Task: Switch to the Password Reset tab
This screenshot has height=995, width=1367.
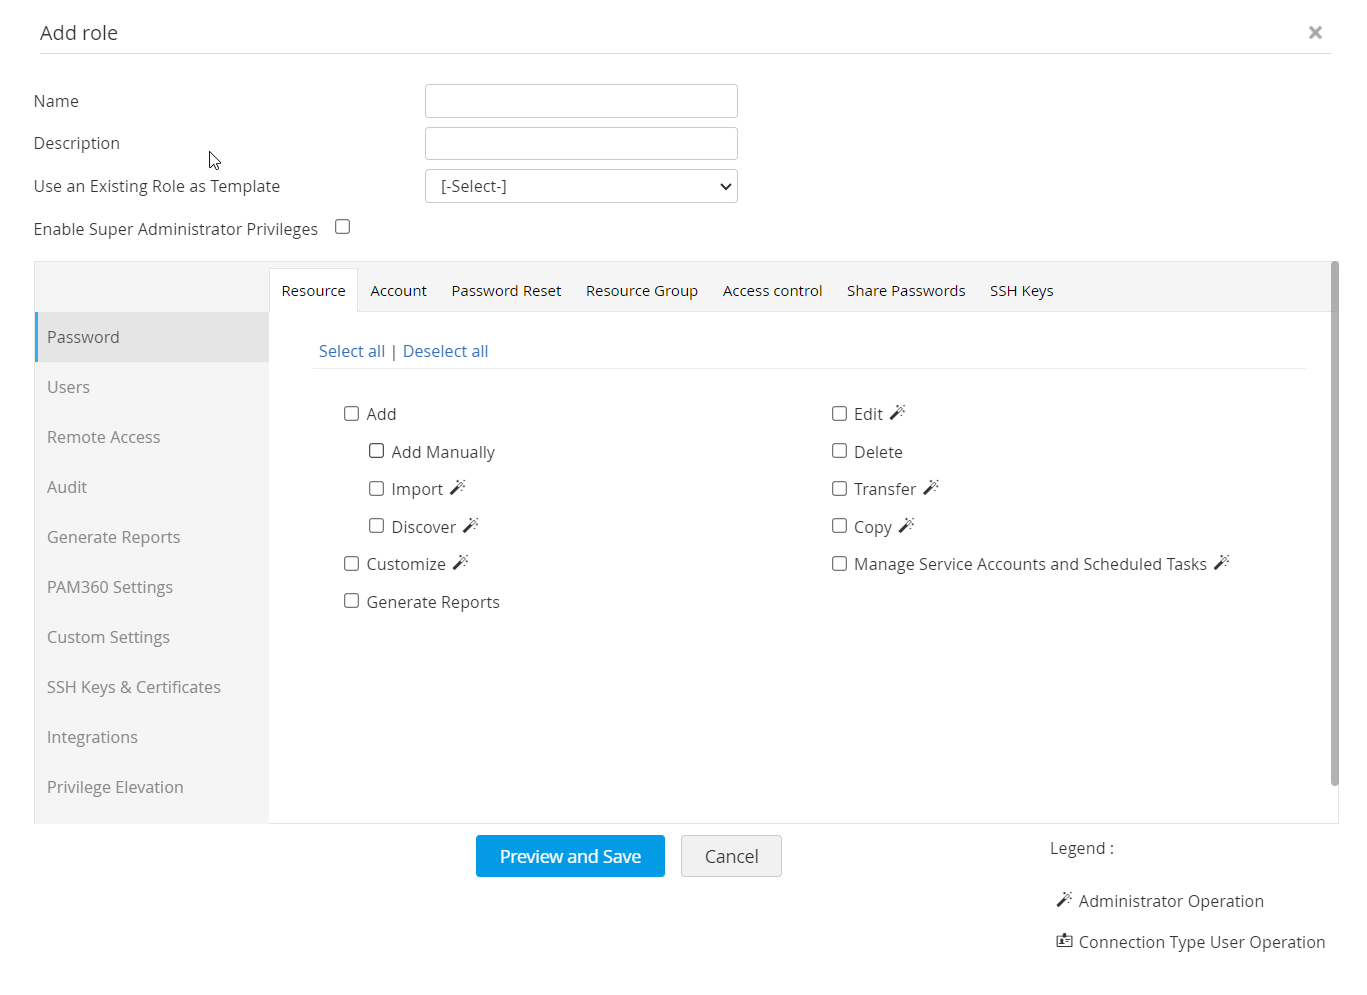Action: 506,291
